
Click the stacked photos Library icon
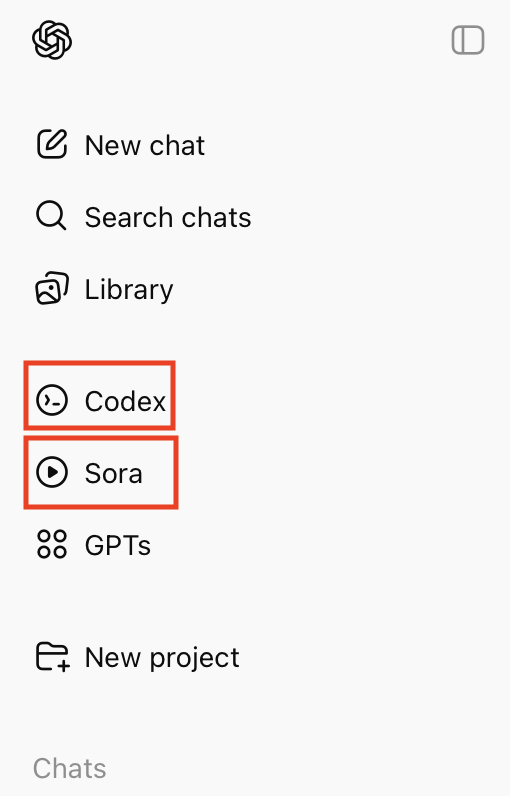pyautogui.click(x=52, y=288)
